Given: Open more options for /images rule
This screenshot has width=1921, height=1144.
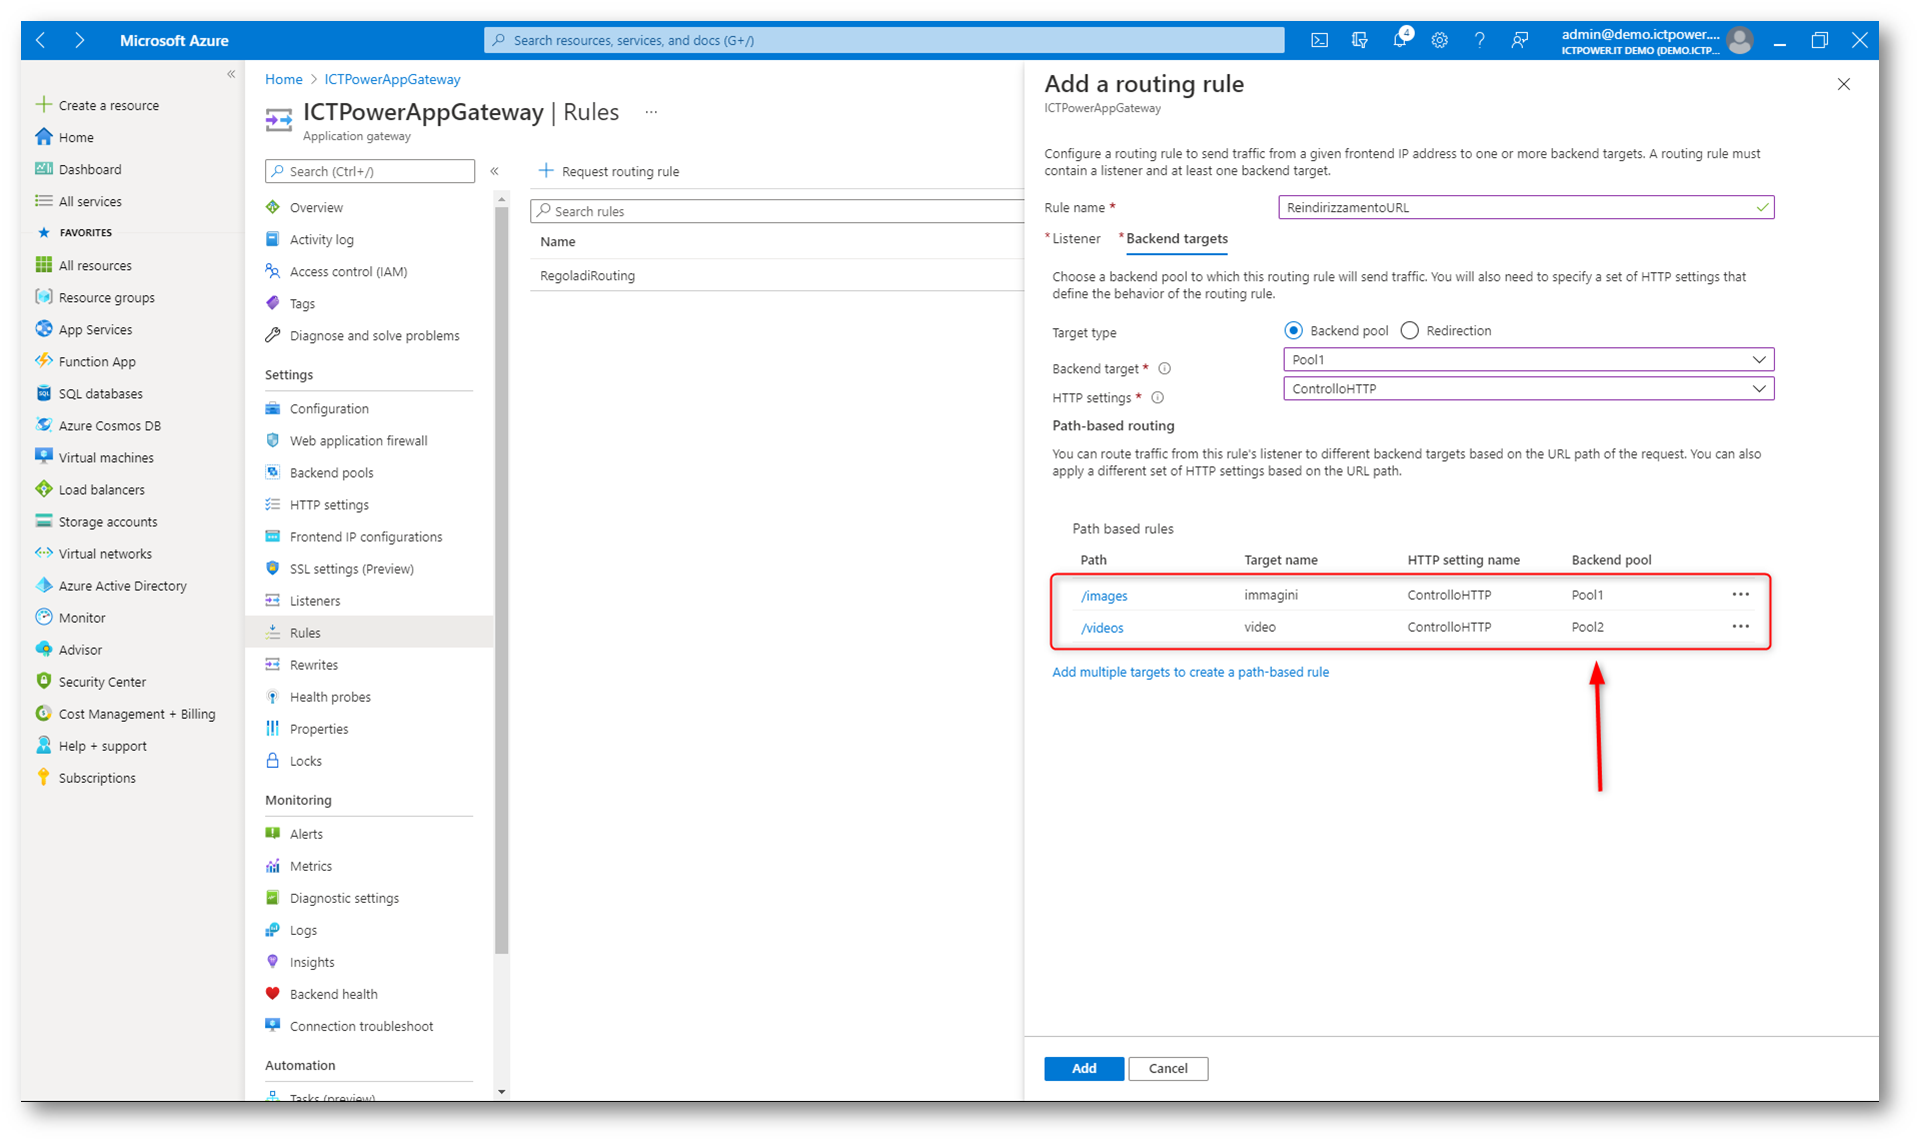Looking at the screenshot, I should [1740, 594].
